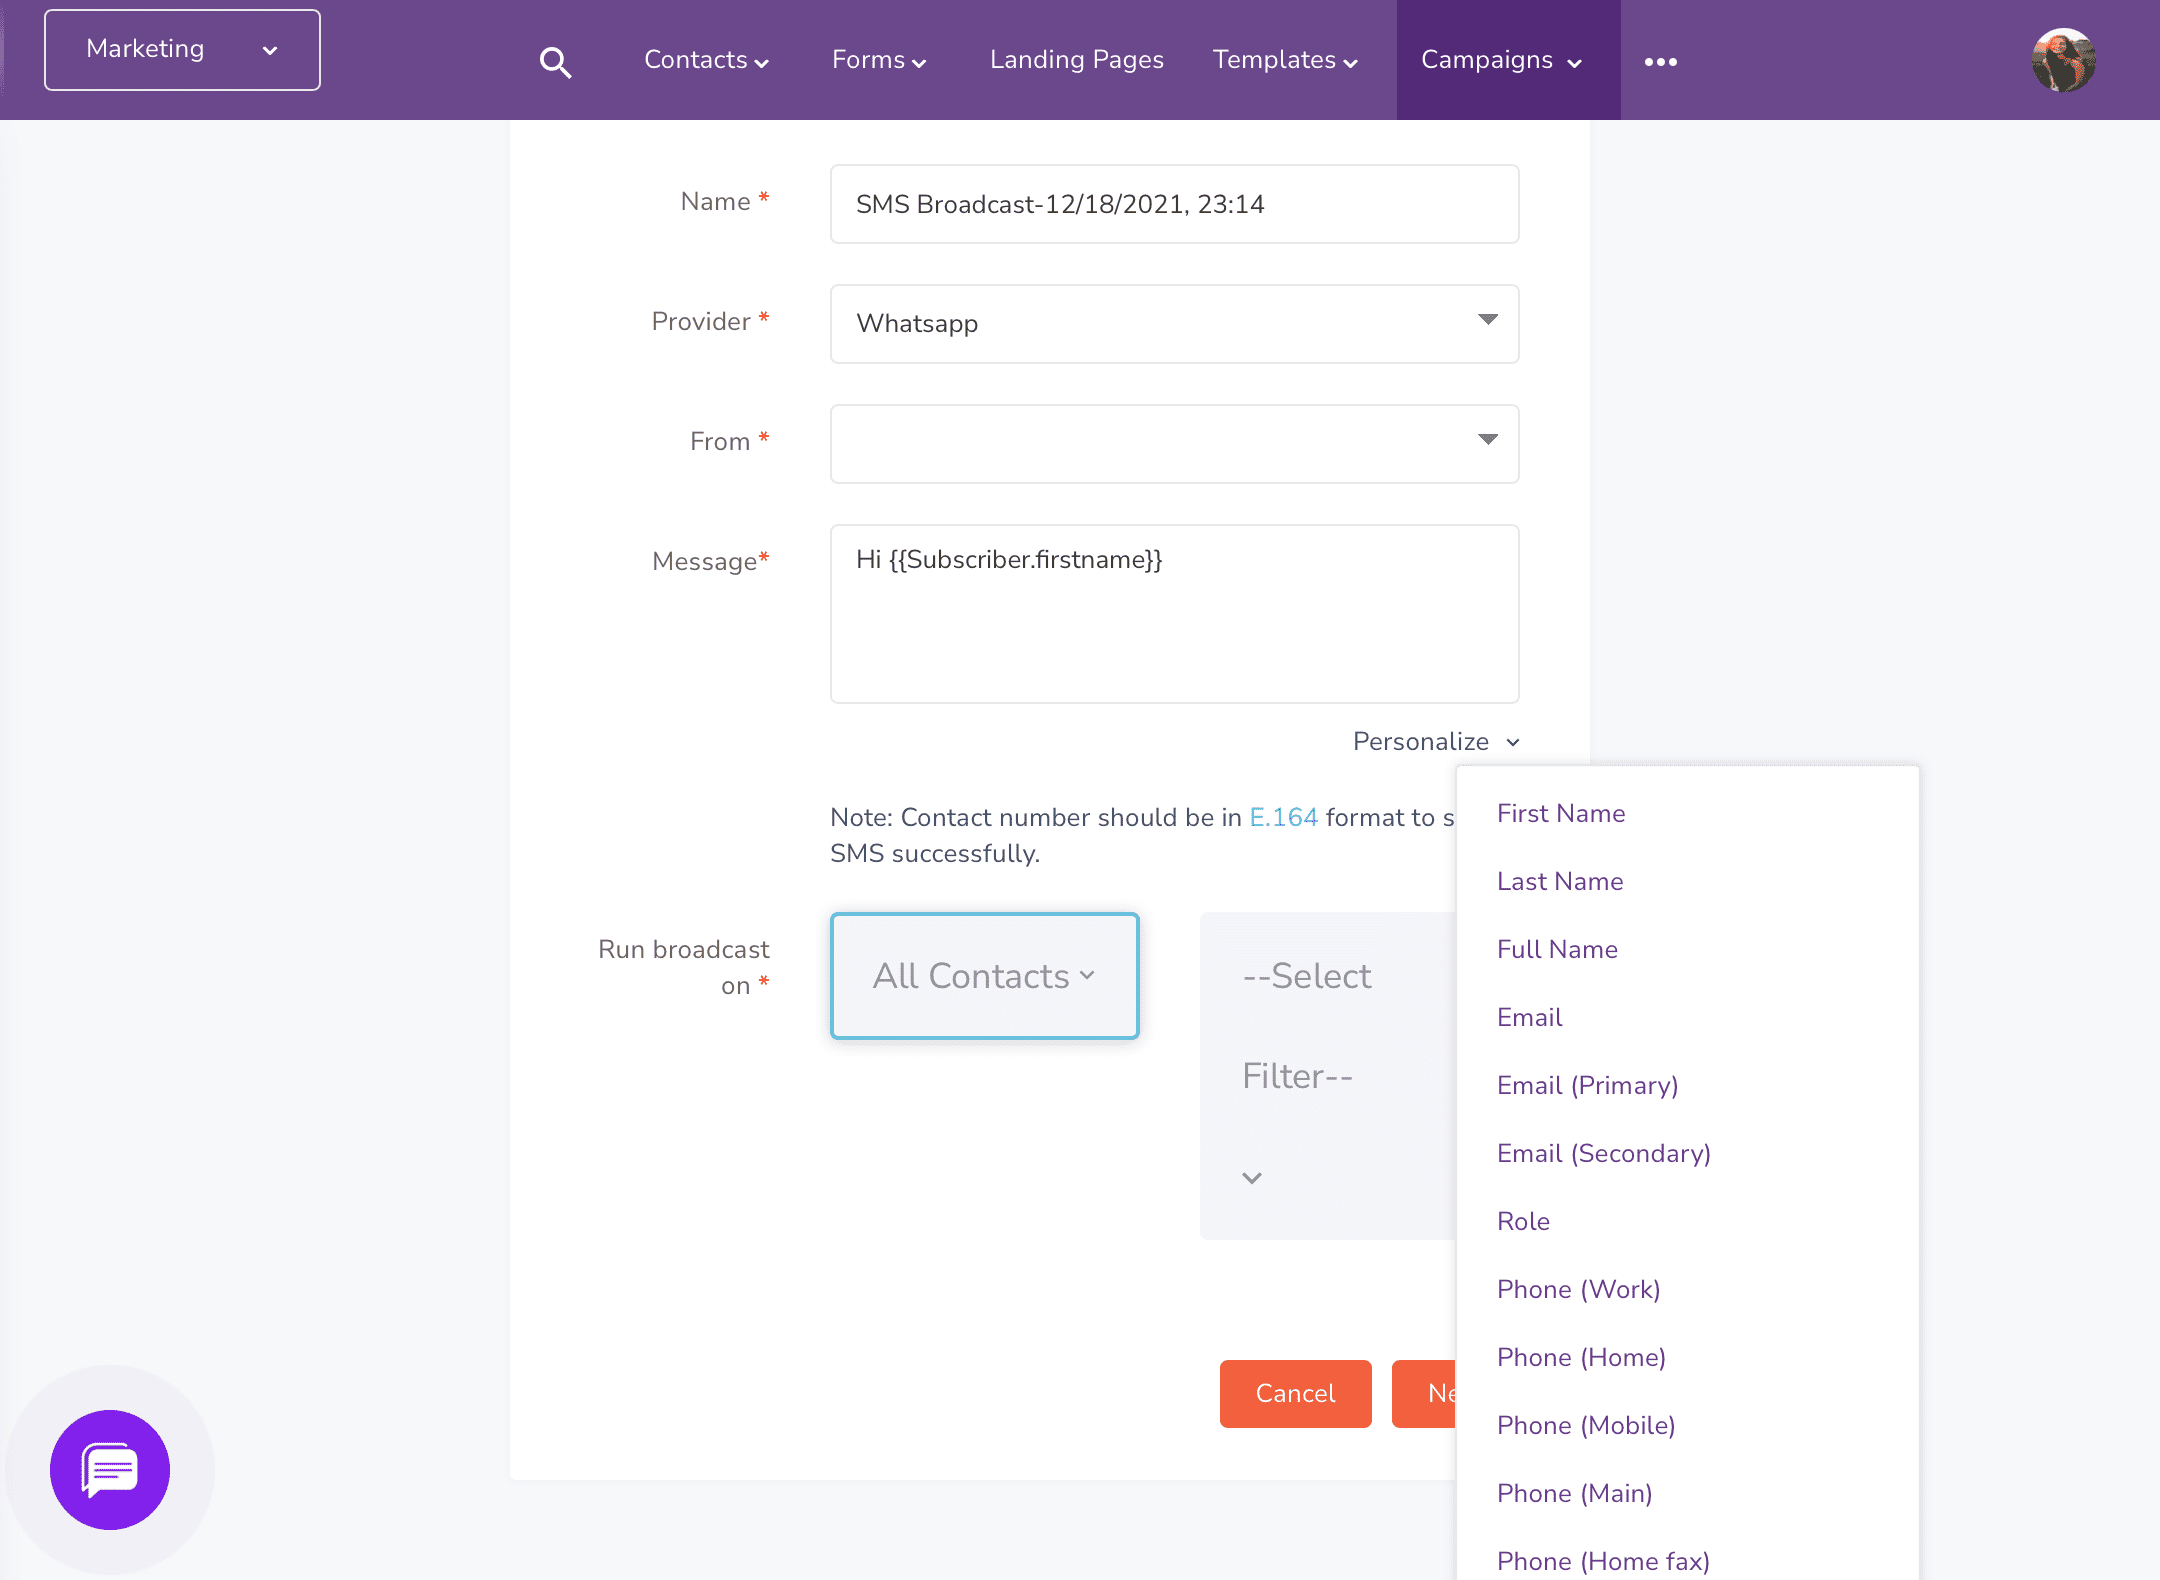This screenshot has width=2160, height=1580.
Task: Expand the From field dropdown
Action: tap(1484, 439)
